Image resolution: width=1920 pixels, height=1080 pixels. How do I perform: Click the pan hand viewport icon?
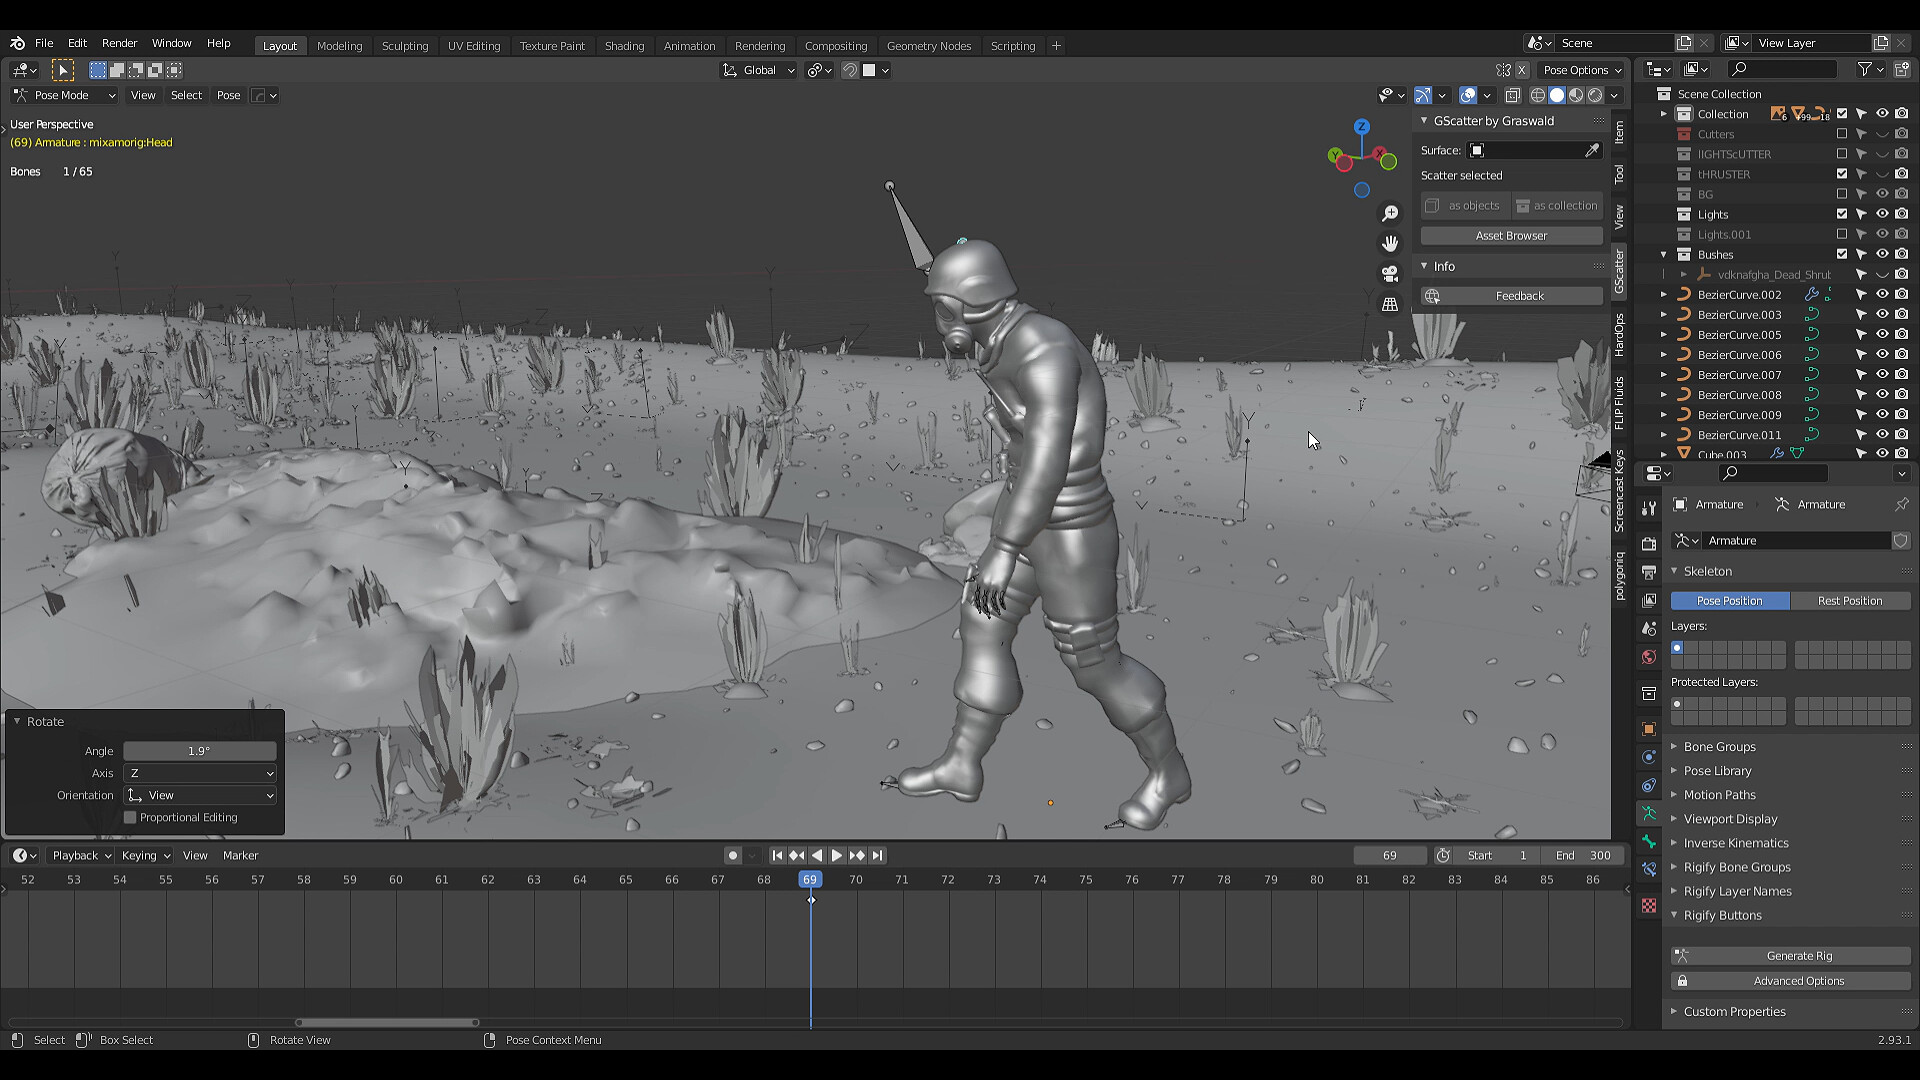[1390, 244]
